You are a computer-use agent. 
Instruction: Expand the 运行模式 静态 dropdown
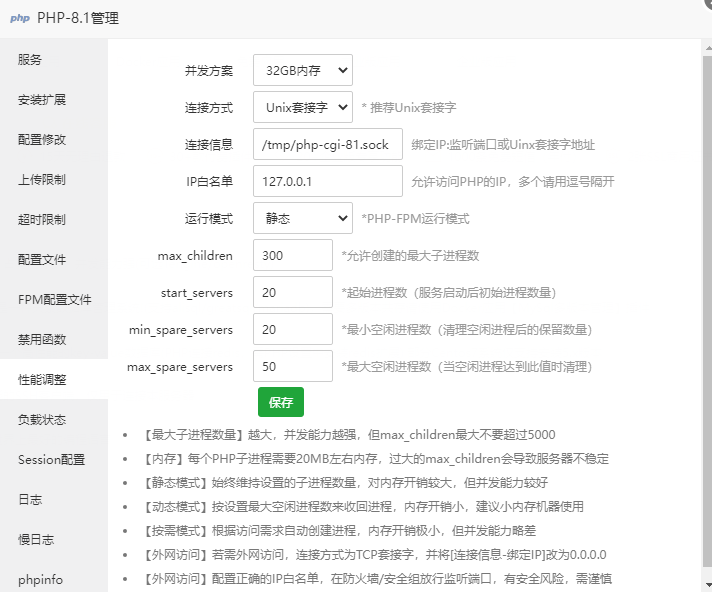click(303, 218)
